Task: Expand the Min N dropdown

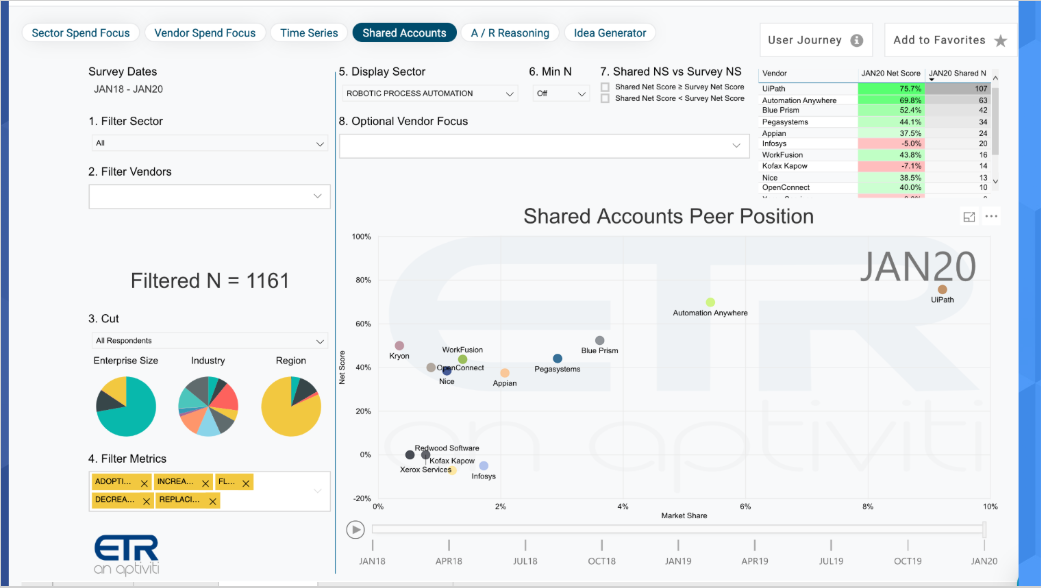Action: tap(561, 94)
